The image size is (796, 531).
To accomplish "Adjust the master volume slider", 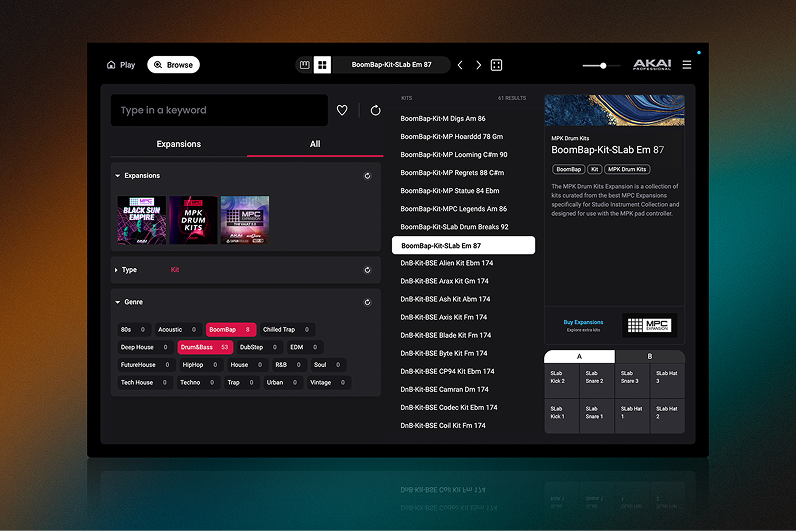I will [x=602, y=66].
